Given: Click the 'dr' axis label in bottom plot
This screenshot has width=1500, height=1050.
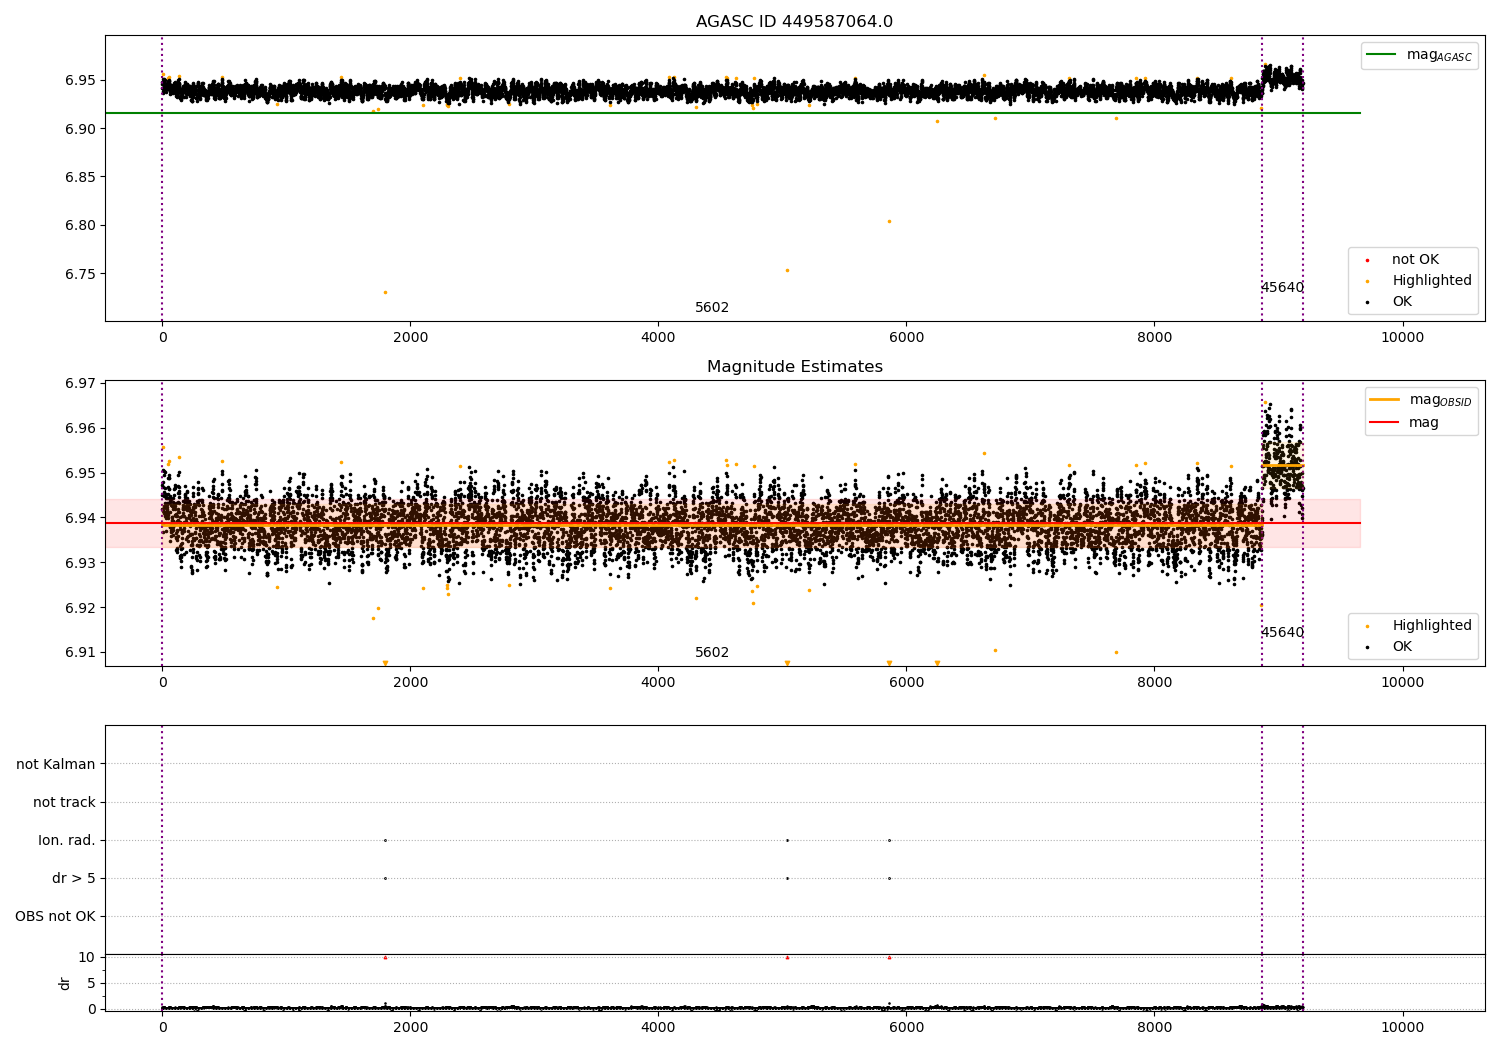Looking at the screenshot, I should tap(65, 983).
